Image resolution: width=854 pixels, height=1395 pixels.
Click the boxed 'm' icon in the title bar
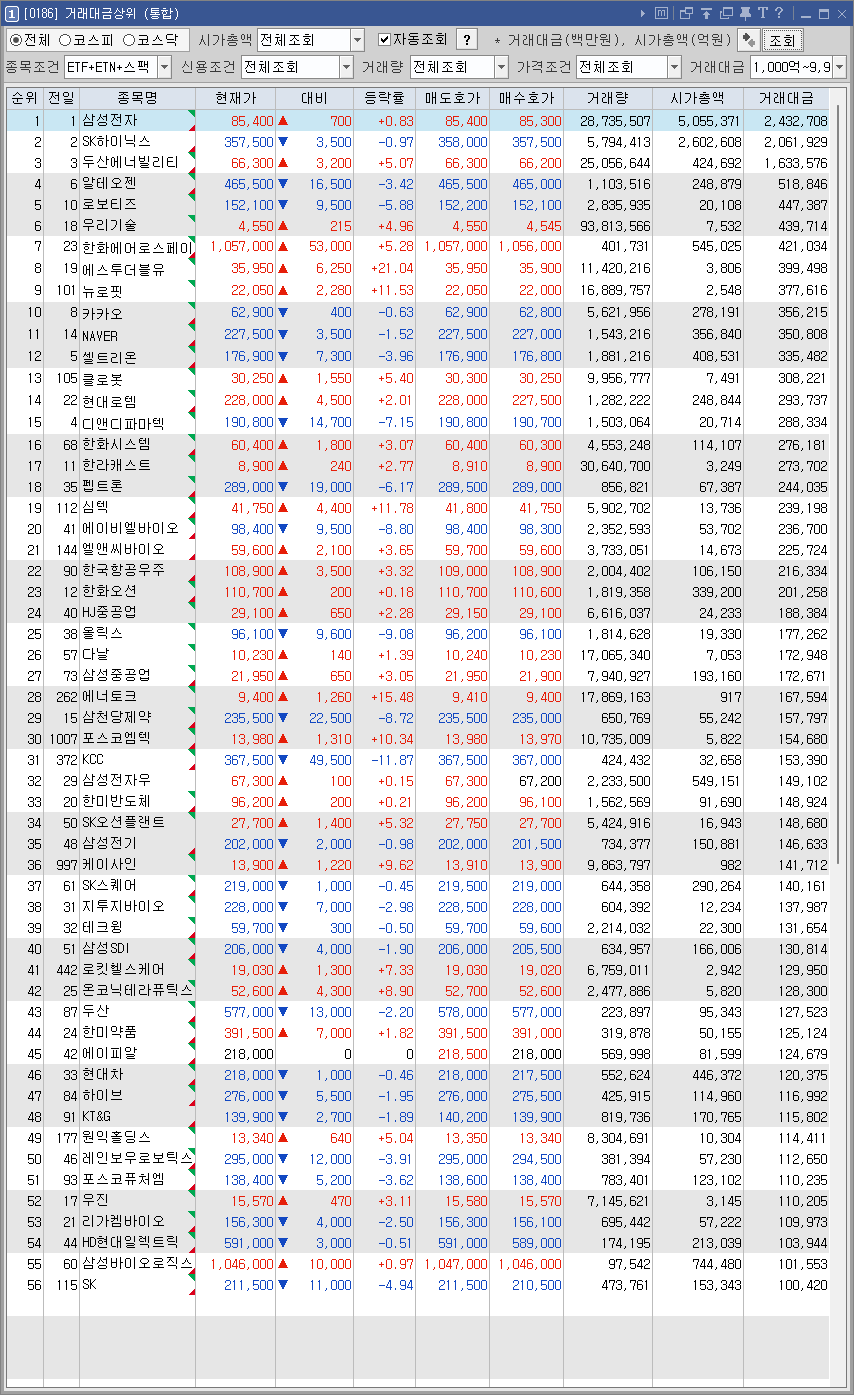661,13
